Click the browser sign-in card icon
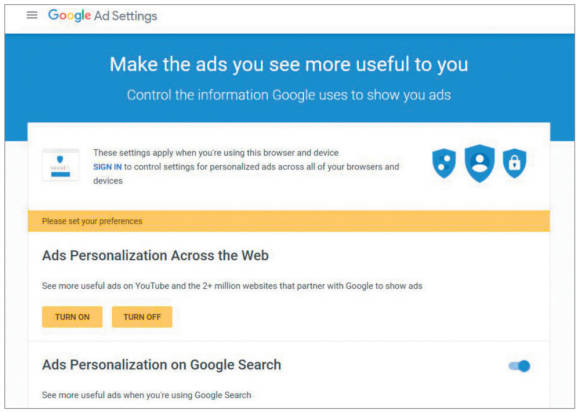This screenshot has height=412, width=580. (x=61, y=165)
